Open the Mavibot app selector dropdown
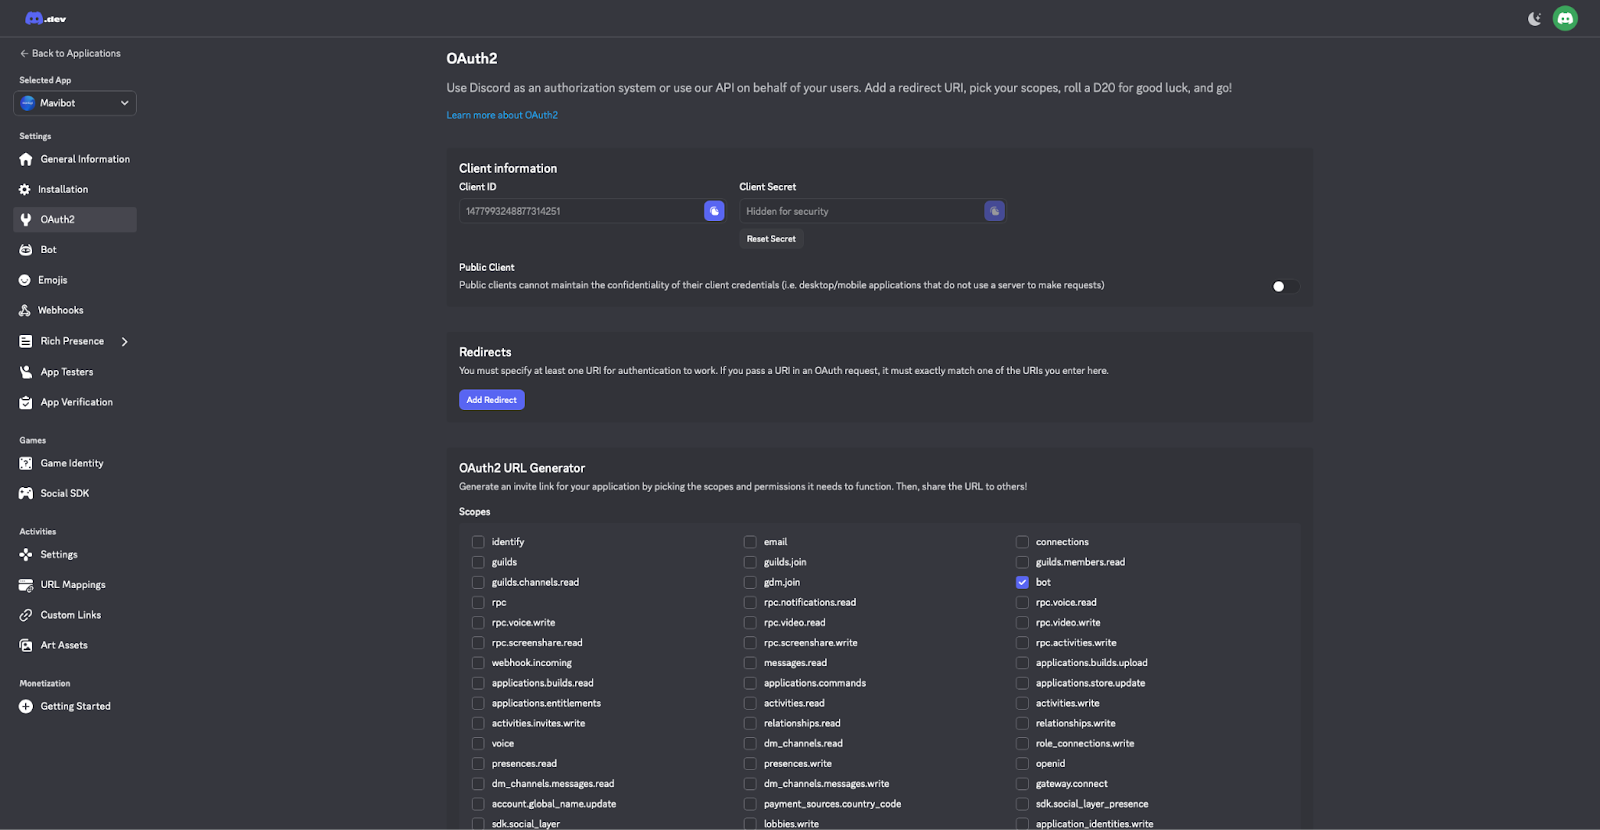The height and width of the screenshot is (830, 1600). pyautogui.click(x=75, y=103)
